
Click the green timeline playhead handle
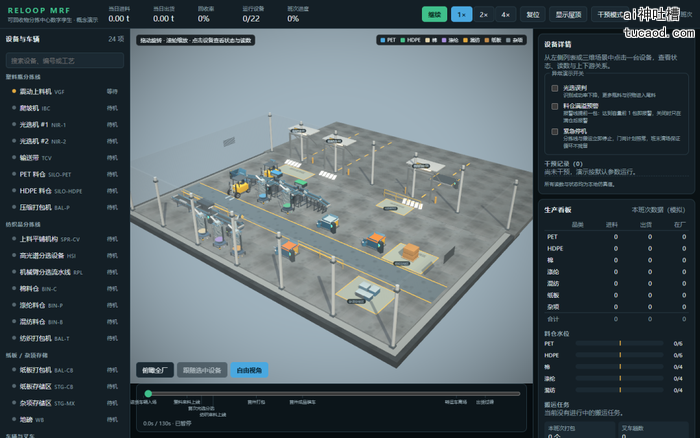(148, 393)
